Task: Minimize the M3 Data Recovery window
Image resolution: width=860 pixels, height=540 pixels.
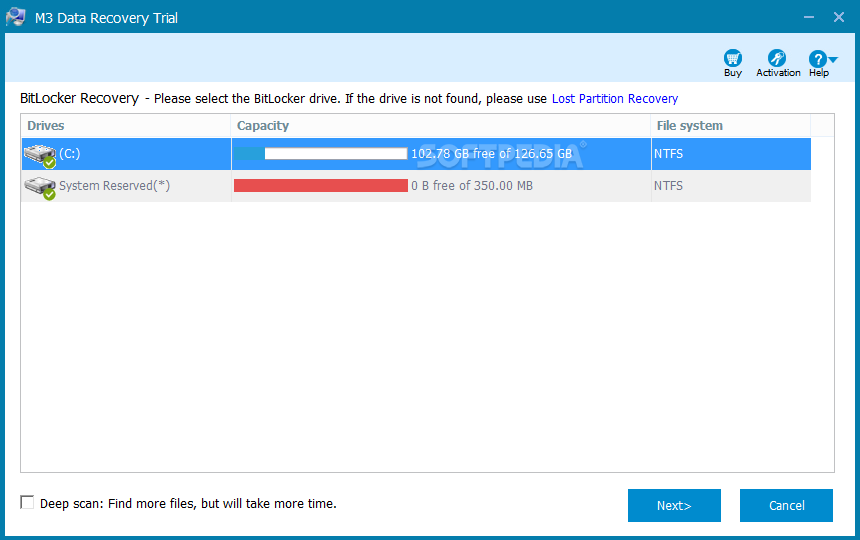Action: [808, 17]
